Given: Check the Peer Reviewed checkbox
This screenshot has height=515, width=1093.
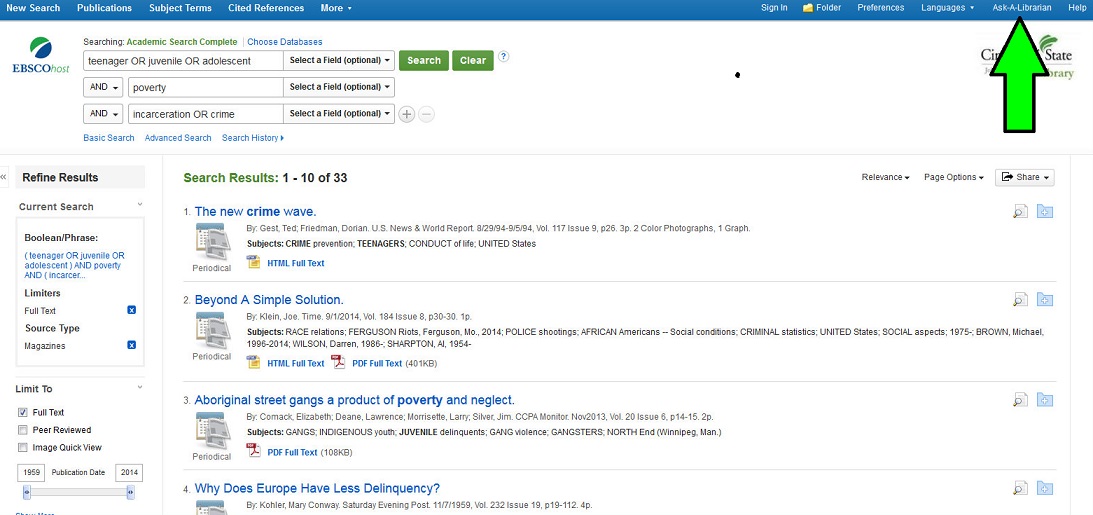Looking at the screenshot, I should pos(23,430).
